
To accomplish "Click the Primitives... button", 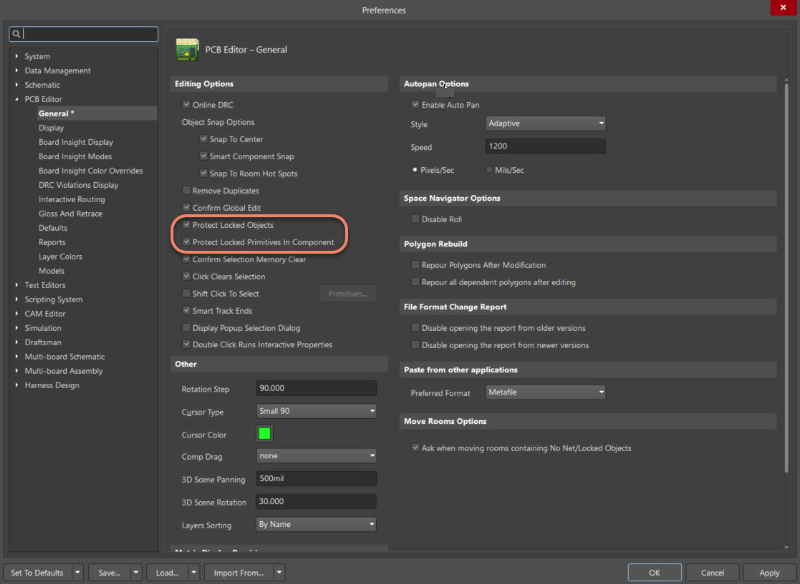I will click(x=348, y=293).
